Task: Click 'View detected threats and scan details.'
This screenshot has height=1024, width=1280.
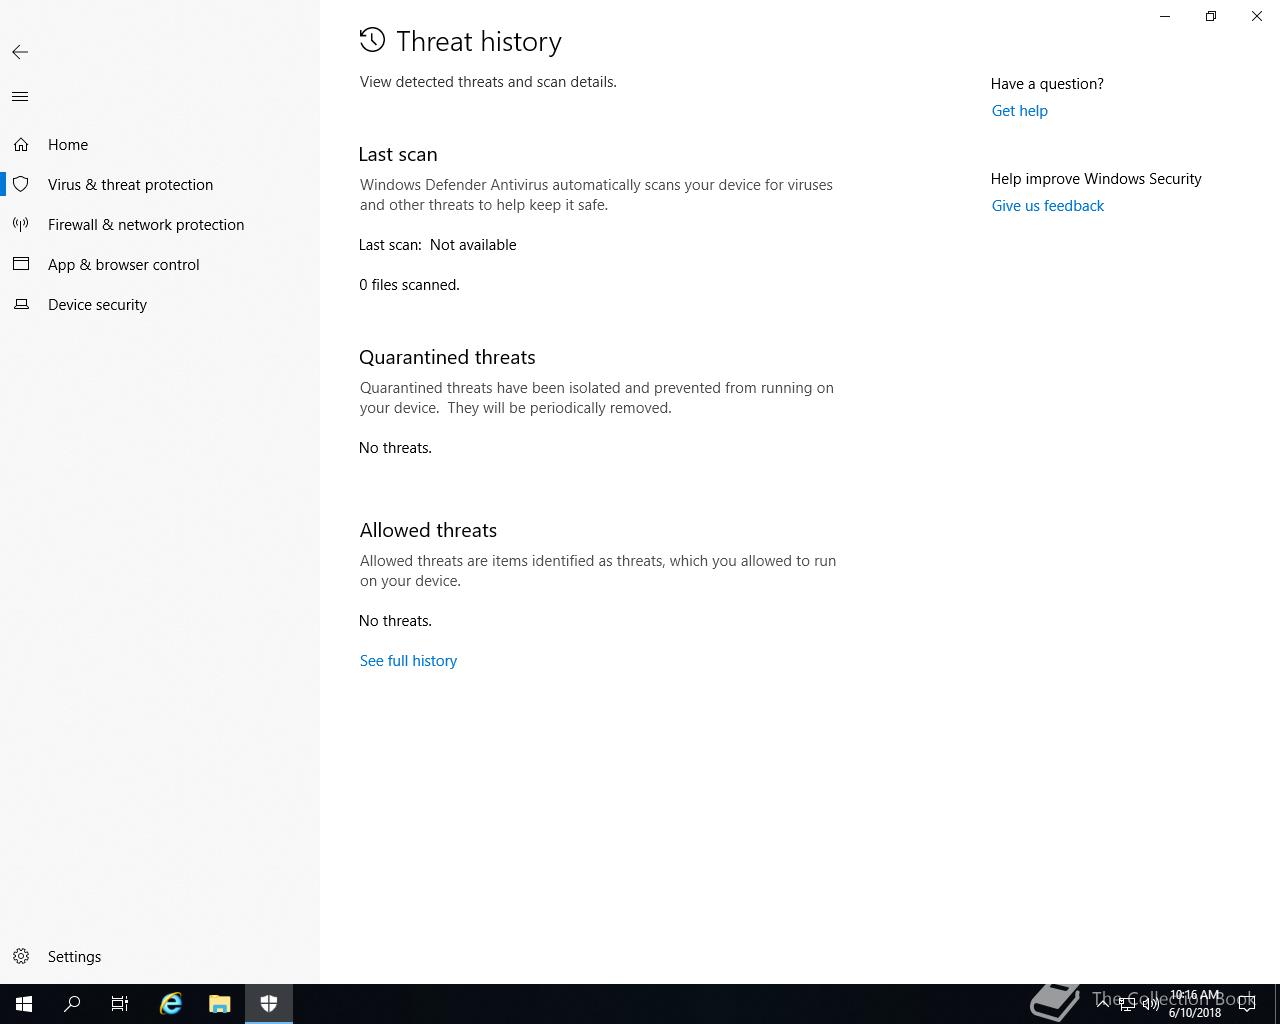Action: click(488, 82)
